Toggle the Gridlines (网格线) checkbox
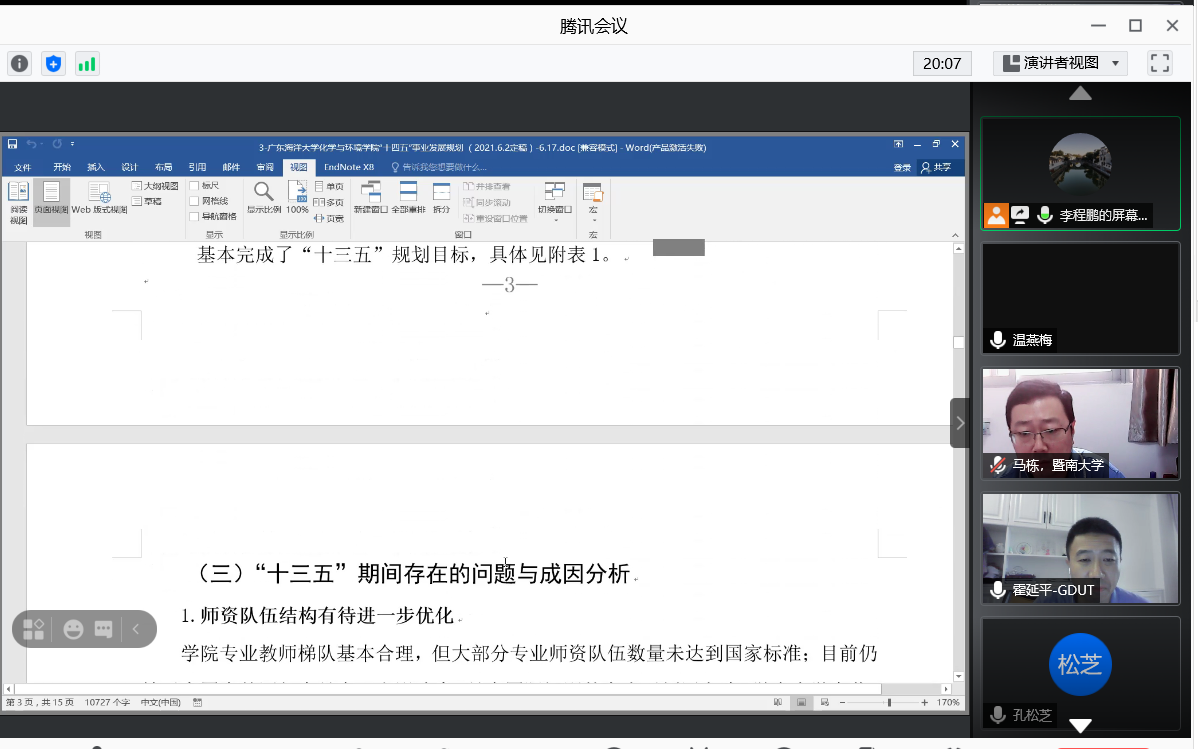The width and height of the screenshot is (1198, 749). 194,201
